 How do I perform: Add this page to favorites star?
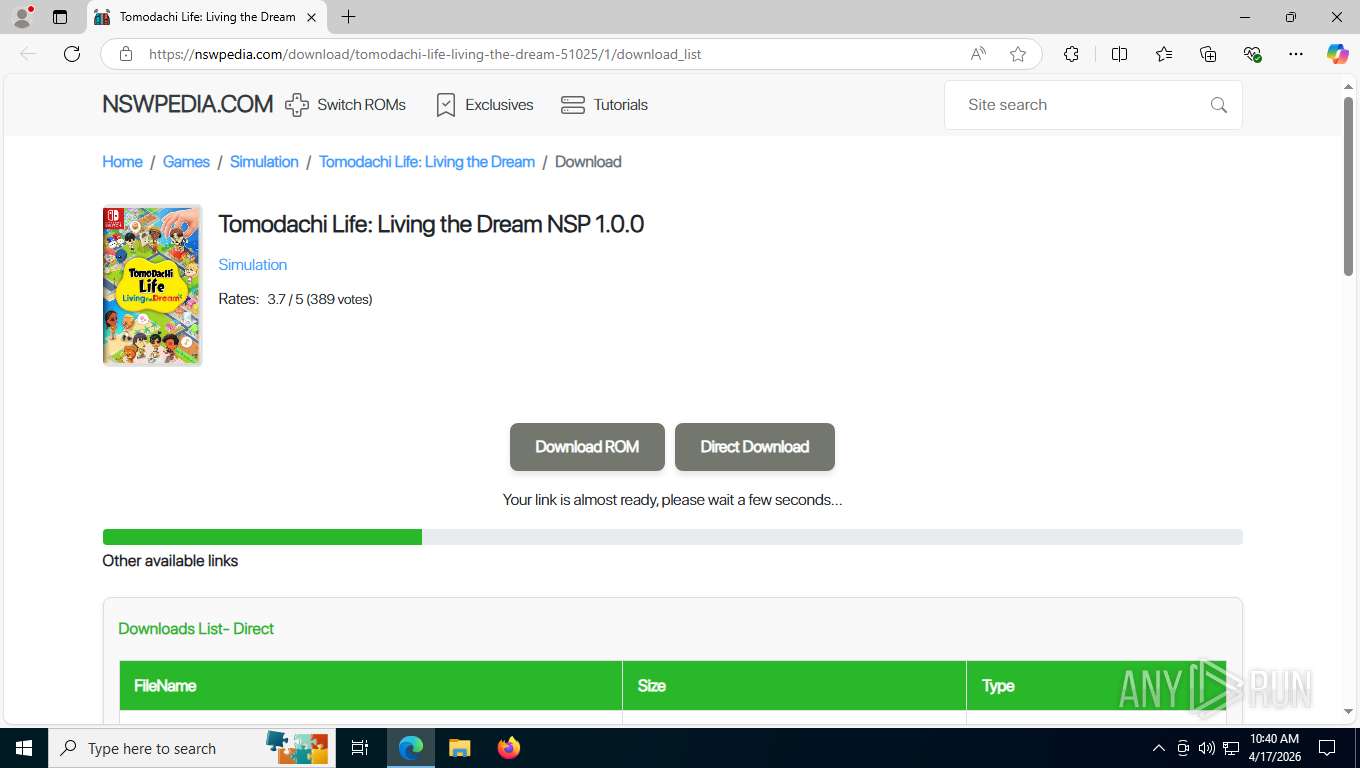click(1018, 54)
